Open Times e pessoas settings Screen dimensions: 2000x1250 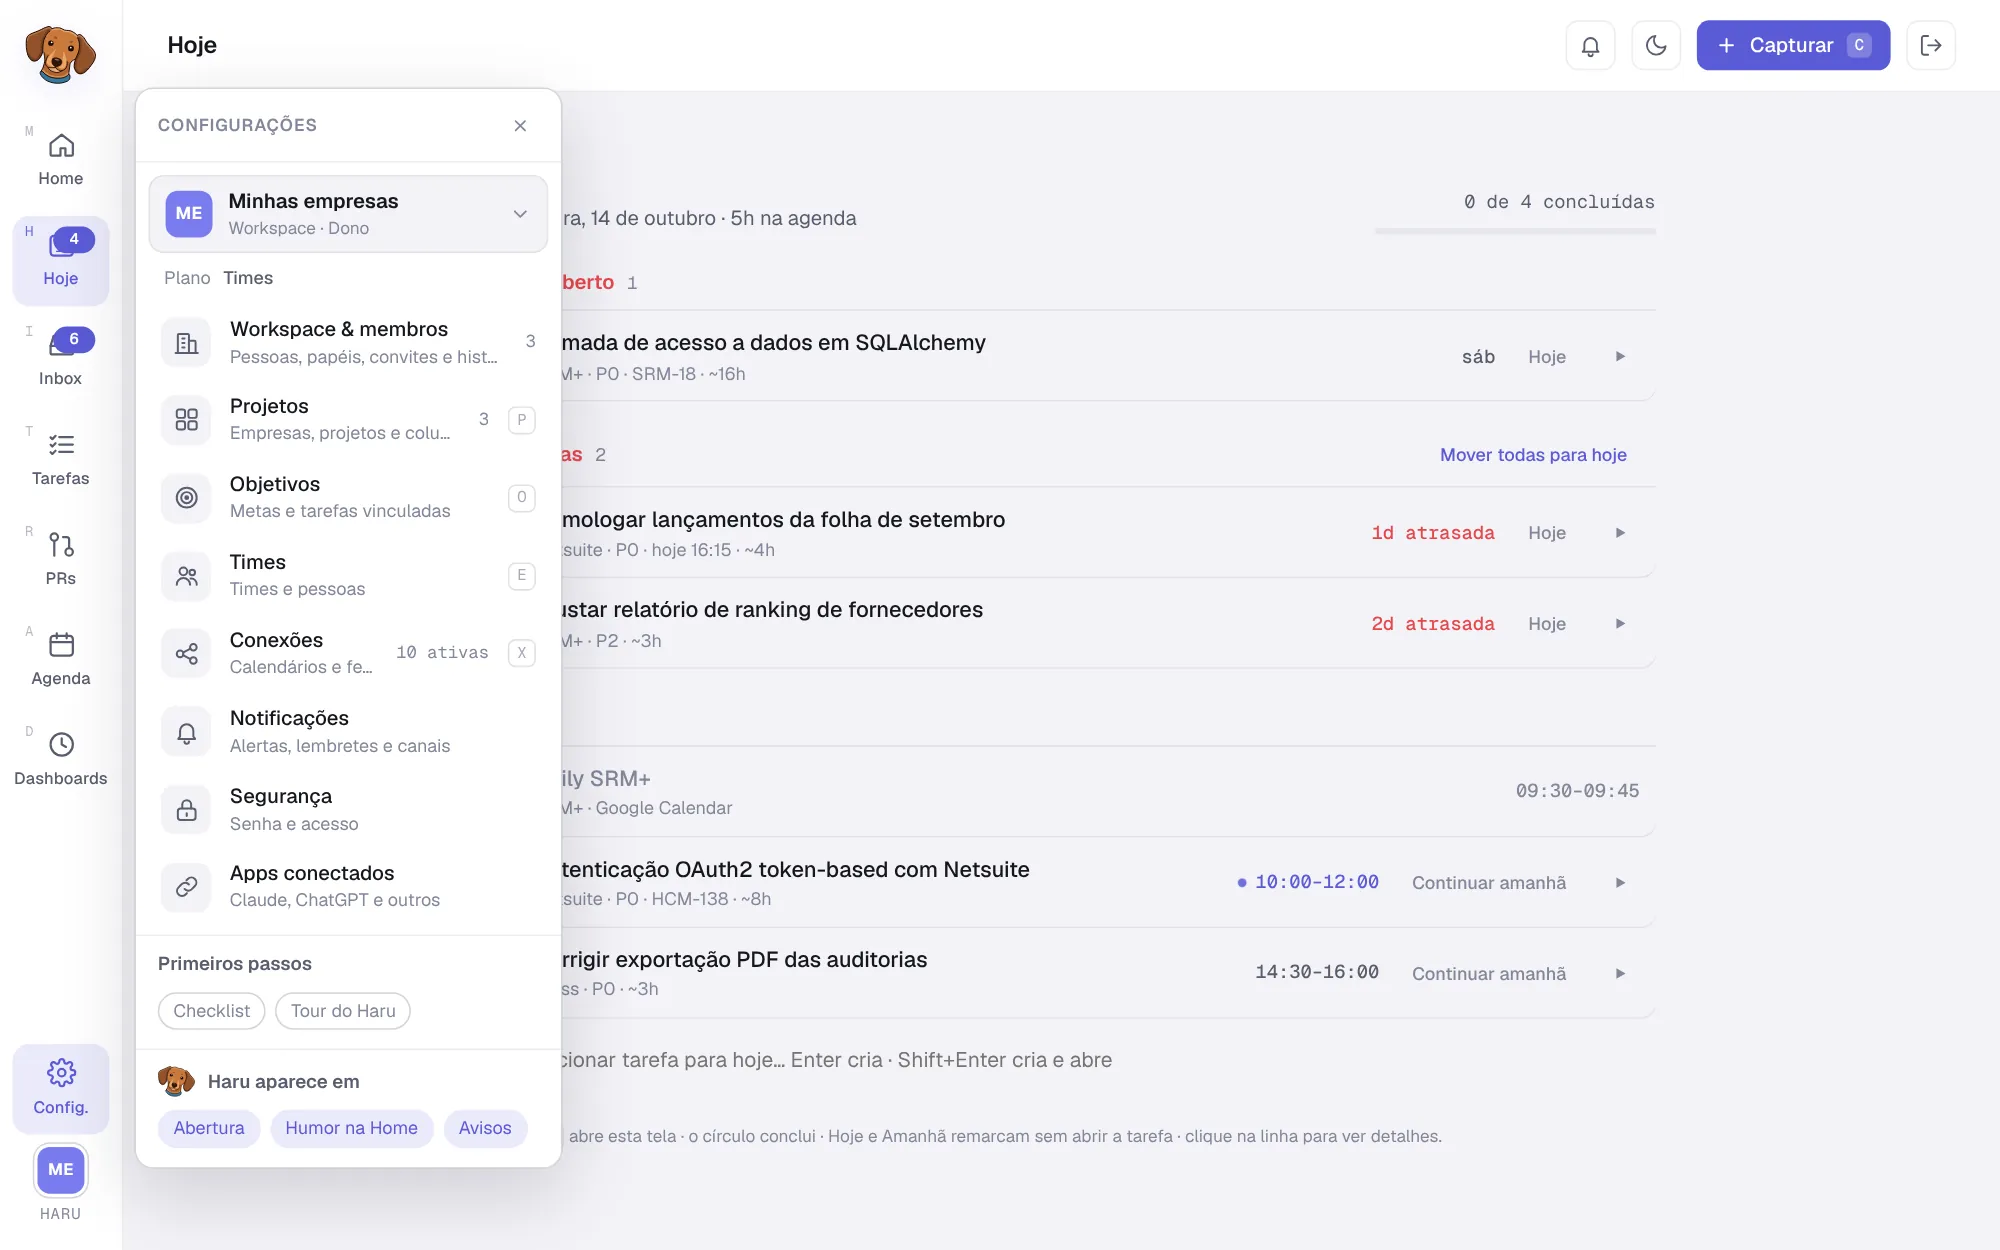(348, 575)
